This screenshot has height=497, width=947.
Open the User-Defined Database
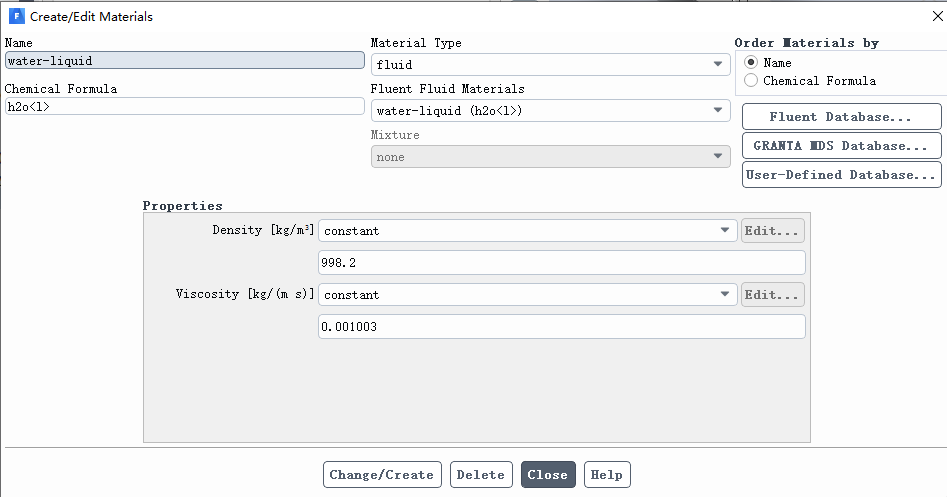[841, 175]
